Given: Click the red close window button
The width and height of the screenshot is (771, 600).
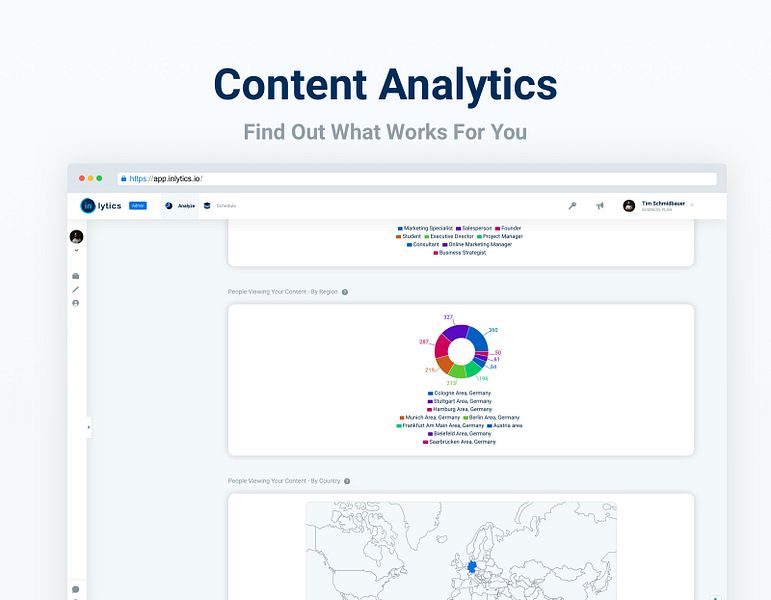Looking at the screenshot, I should [82, 179].
